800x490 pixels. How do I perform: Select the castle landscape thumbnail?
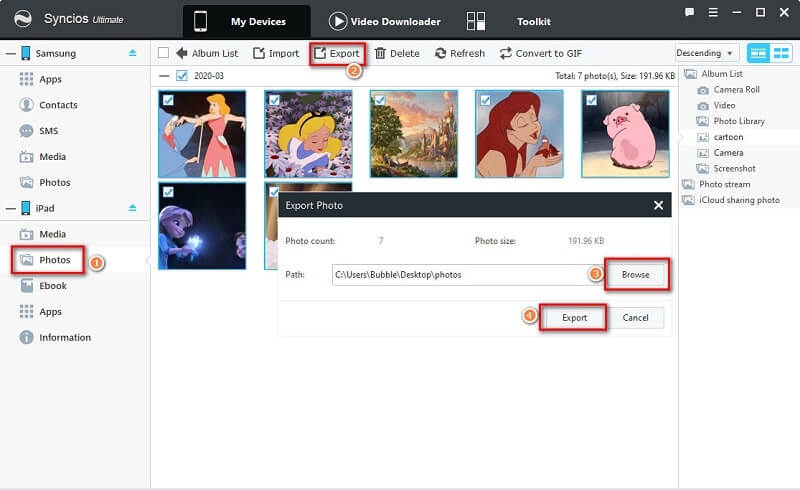point(414,134)
